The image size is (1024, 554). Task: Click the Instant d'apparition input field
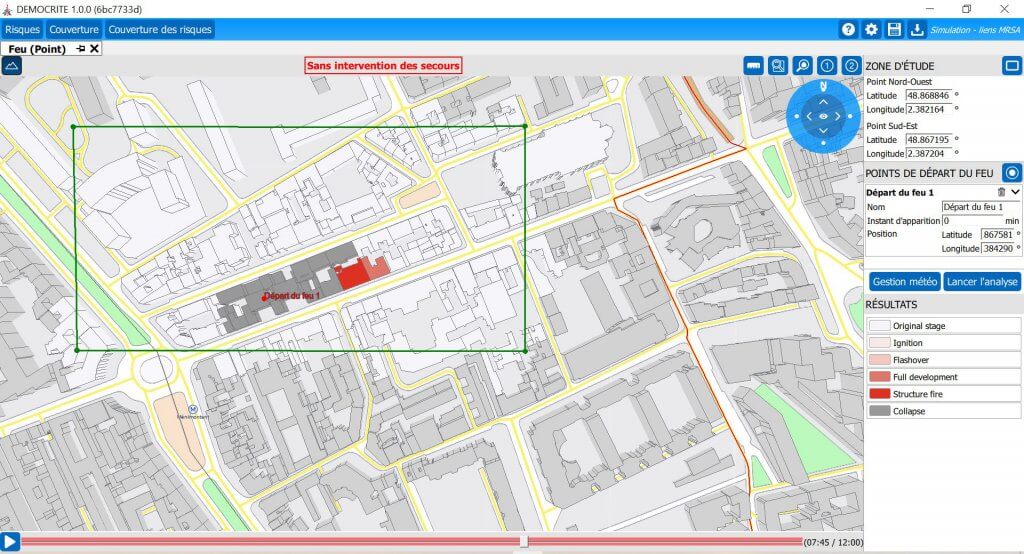[x=971, y=220]
